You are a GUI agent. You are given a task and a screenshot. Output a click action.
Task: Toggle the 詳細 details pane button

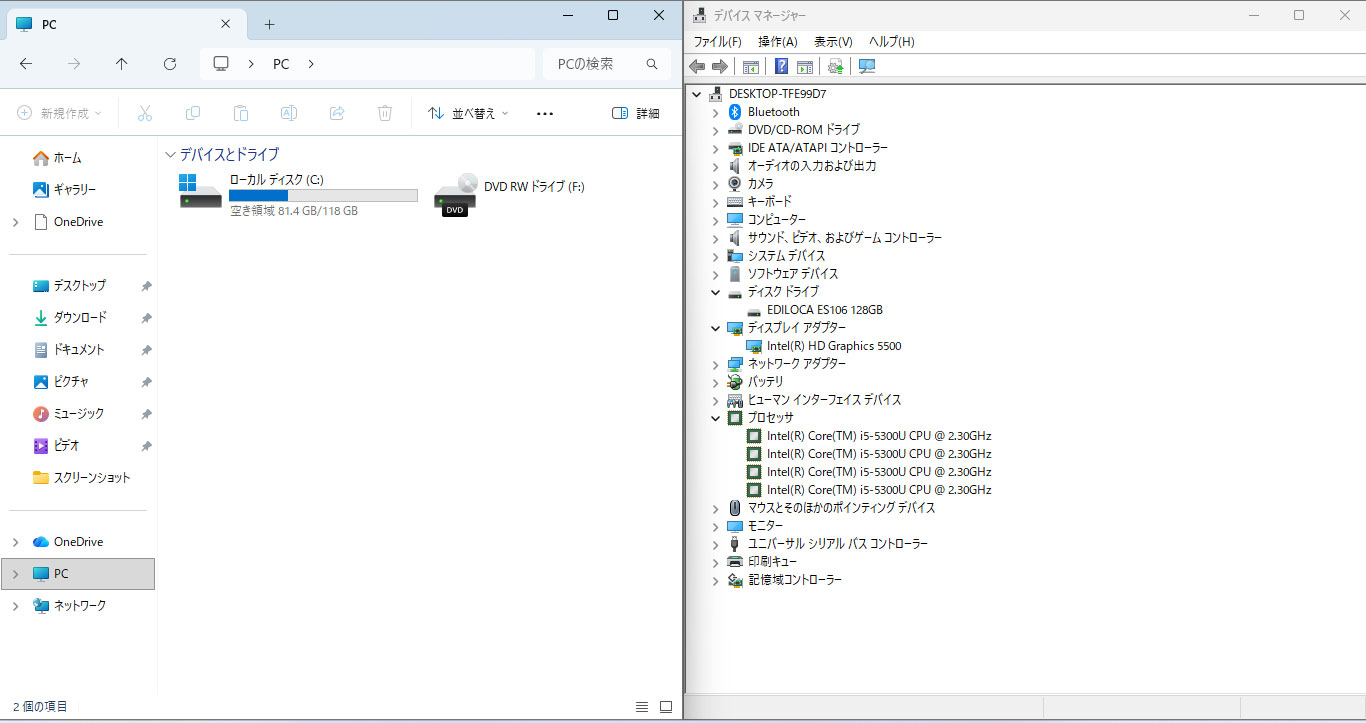(635, 114)
